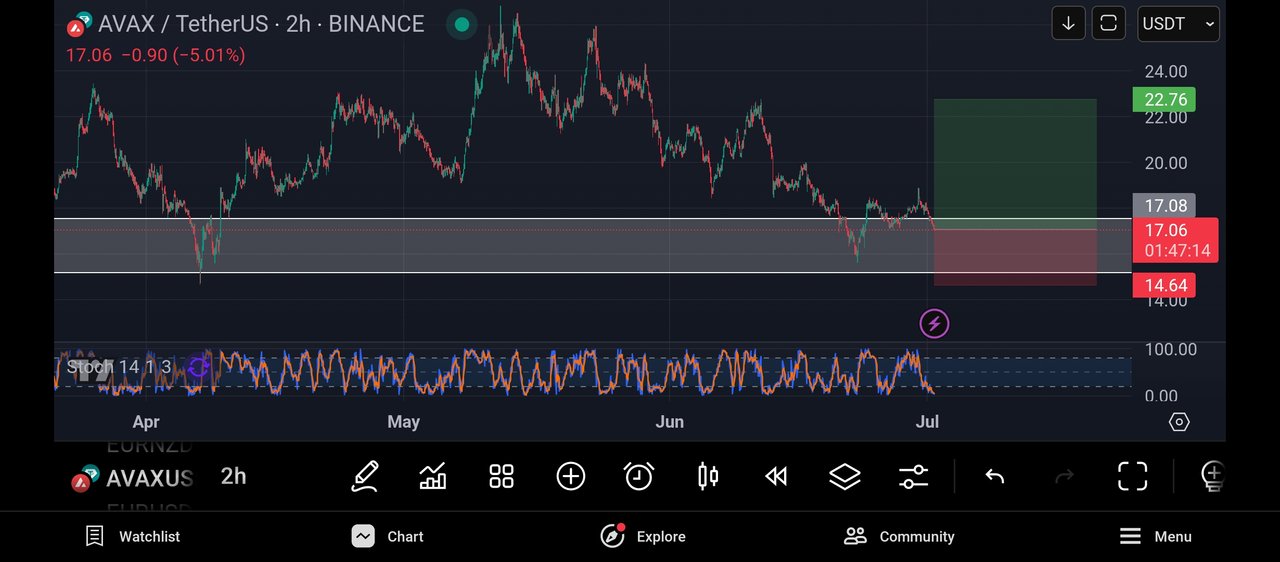The image size is (1280, 562).
Task: Open the Menu tab
Action: 1155,537
